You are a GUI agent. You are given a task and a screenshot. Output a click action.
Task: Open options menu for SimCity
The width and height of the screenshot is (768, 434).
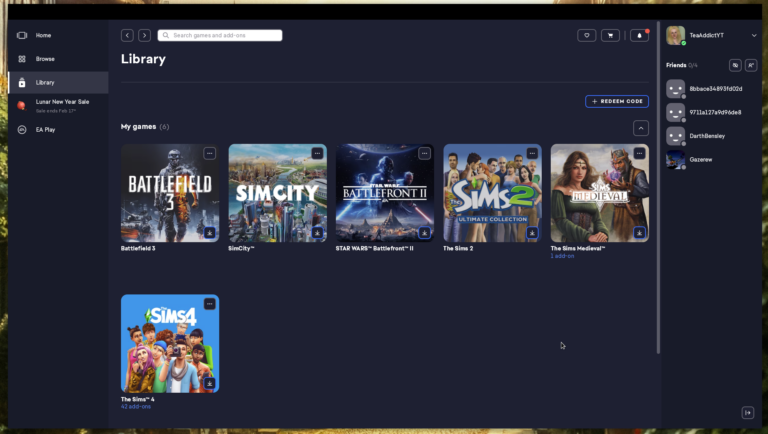tap(317, 153)
